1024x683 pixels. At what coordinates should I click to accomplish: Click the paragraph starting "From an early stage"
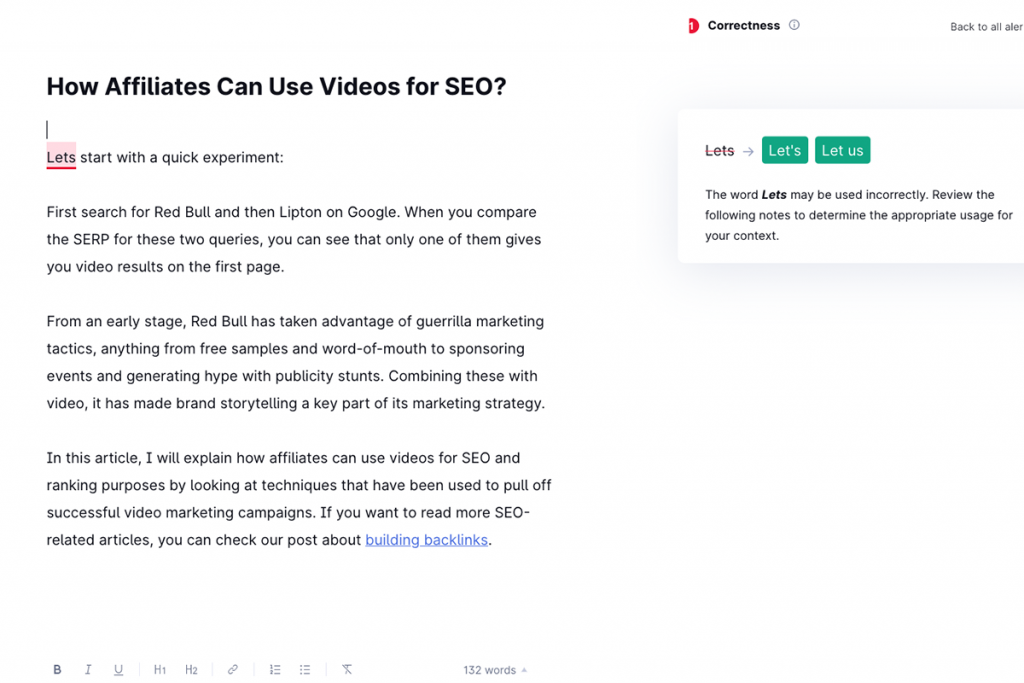pyautogui.click(x=296, y=362)
